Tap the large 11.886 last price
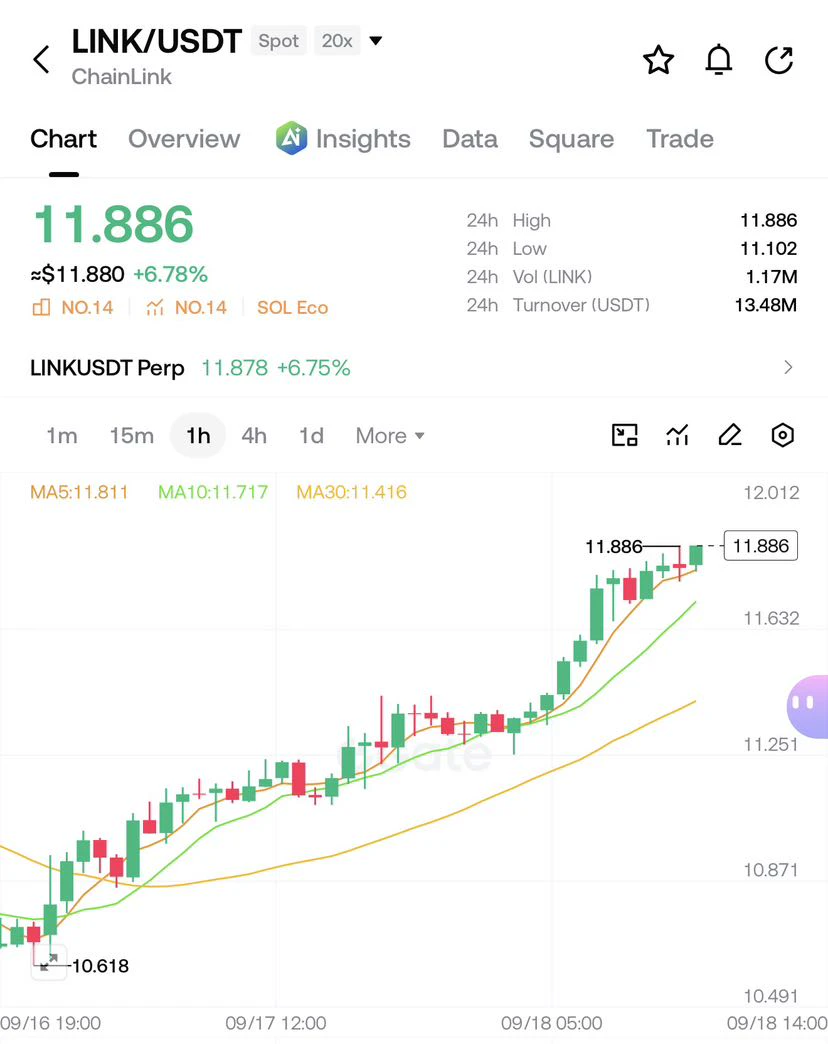Viewport: 828px width, 1044px height. (x=113, y=224)
